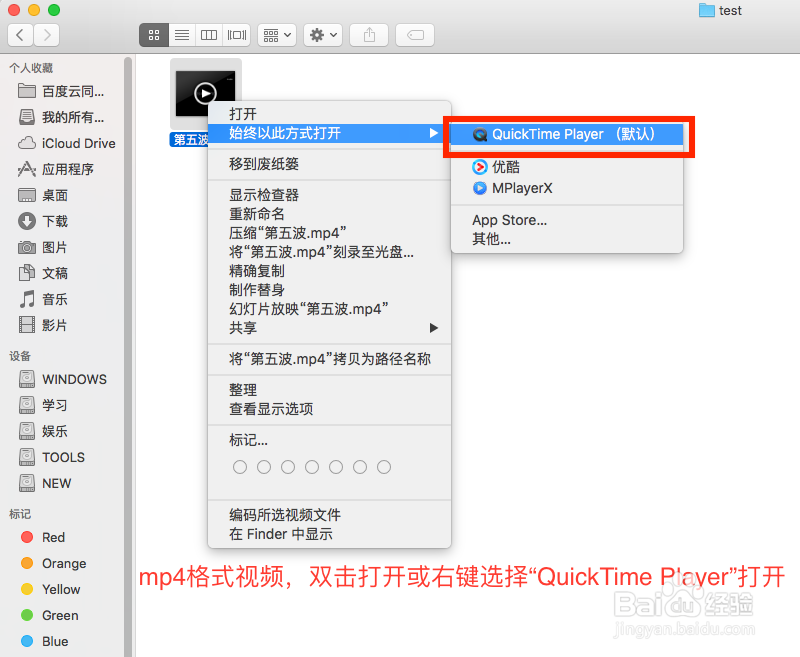Choose 精确复制
The image size is (800, 657).
click(x=330, y=271)
